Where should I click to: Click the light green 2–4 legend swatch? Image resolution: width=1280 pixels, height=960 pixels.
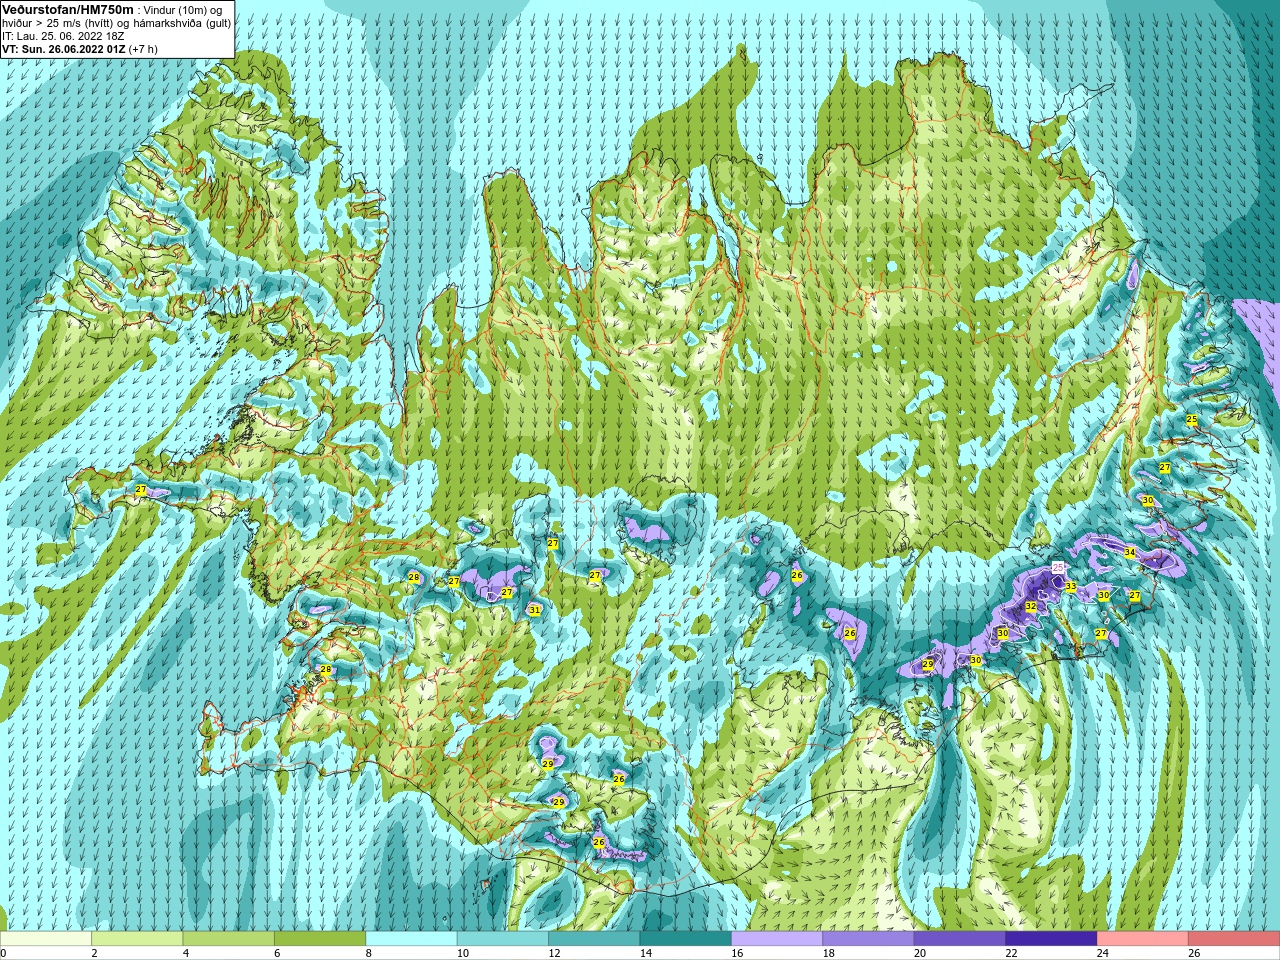click(x=138, y=939)
